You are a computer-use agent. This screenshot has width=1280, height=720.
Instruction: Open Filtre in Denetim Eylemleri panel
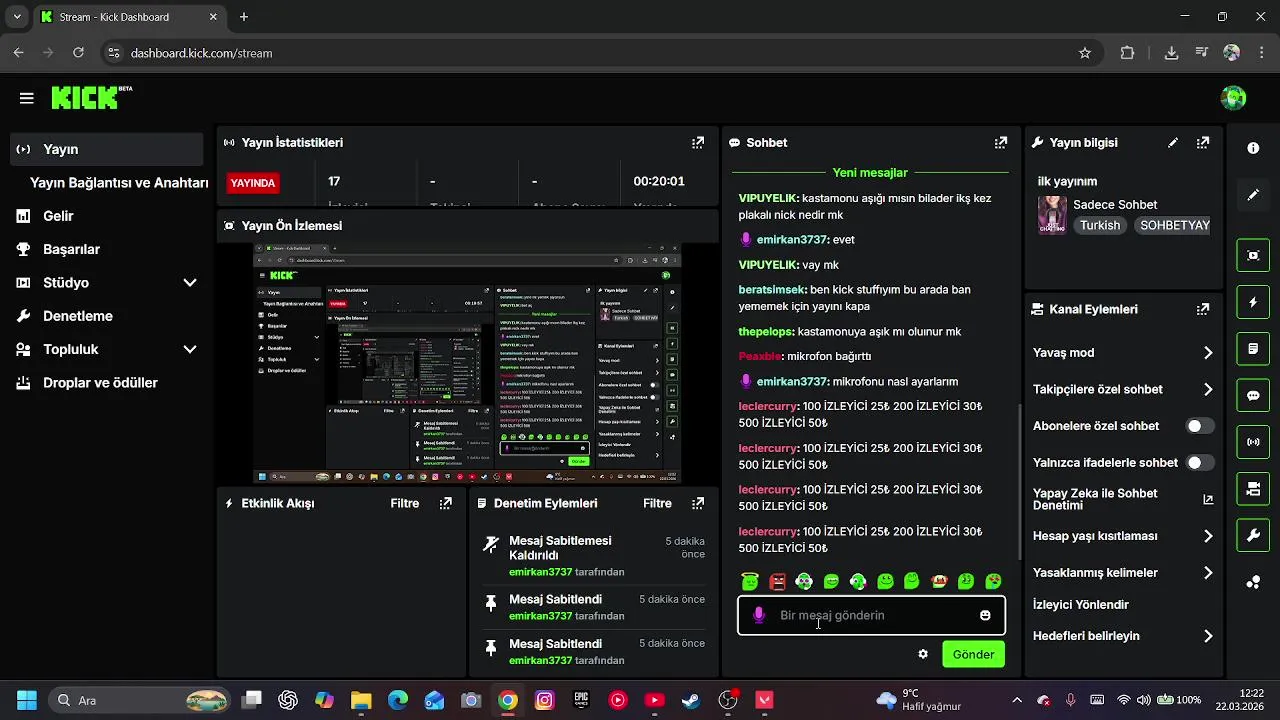pos(657,504)
